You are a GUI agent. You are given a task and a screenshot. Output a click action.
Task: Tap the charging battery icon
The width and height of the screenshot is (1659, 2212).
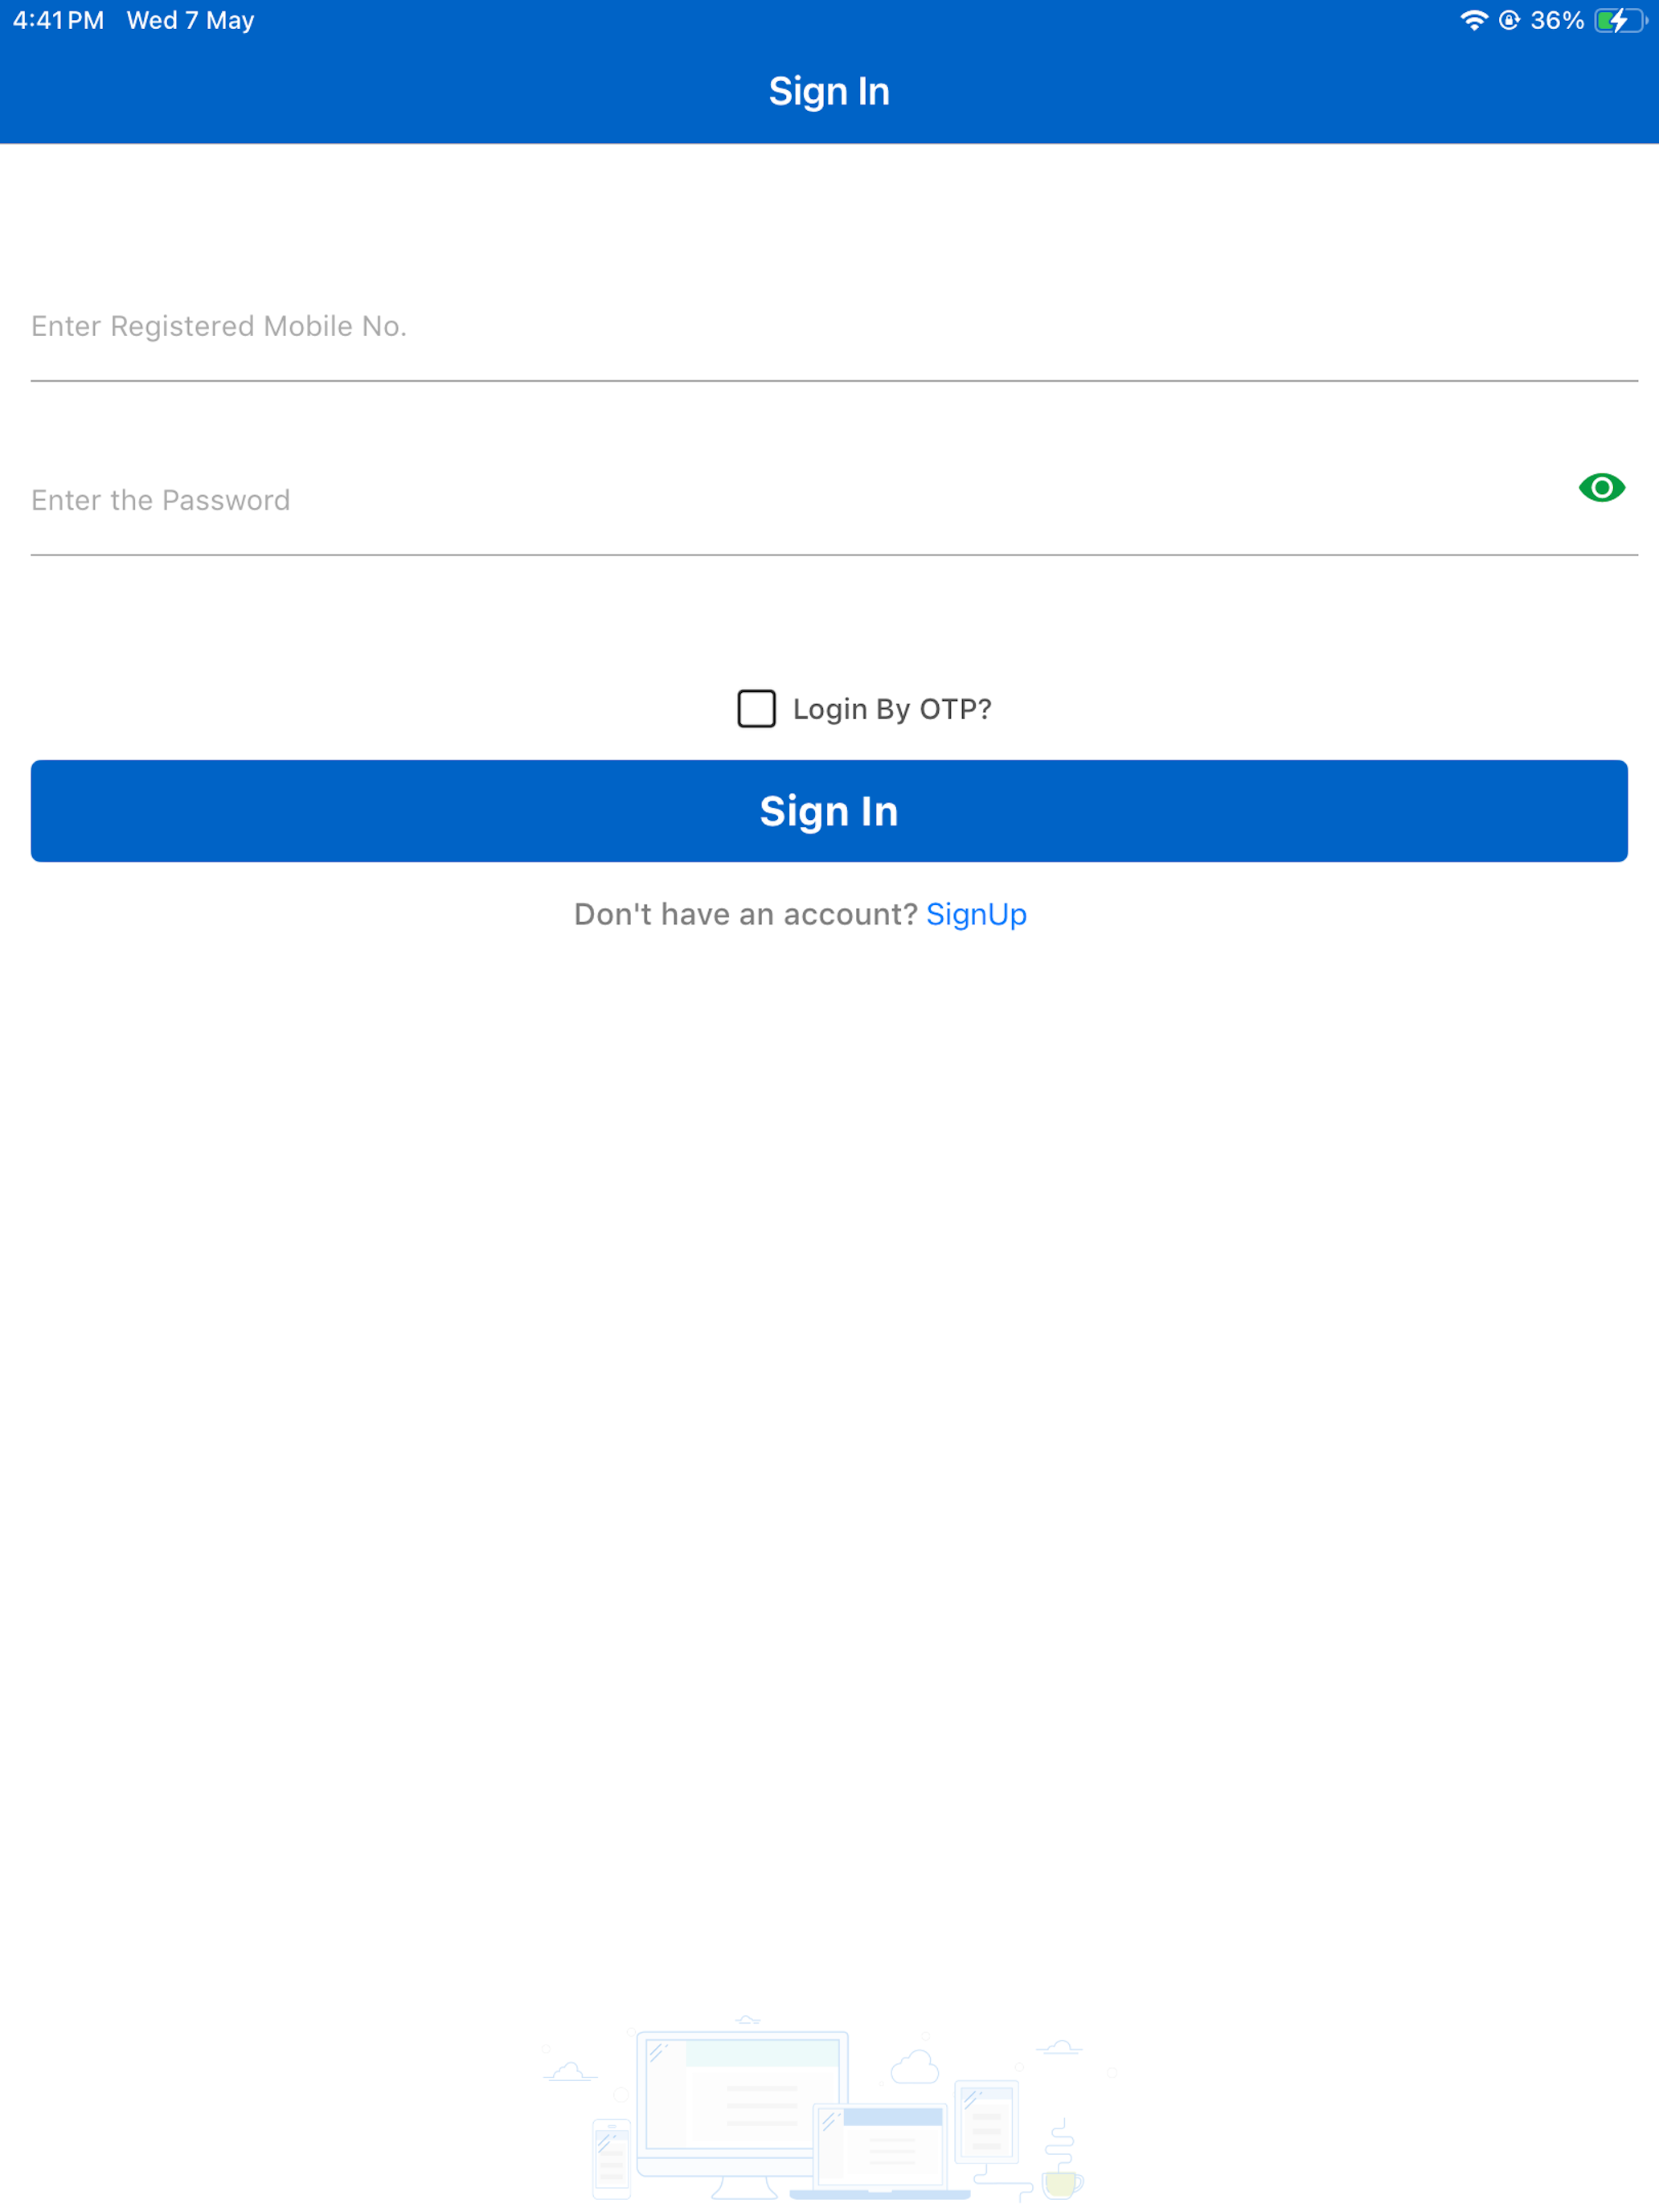coord(1620,20)
